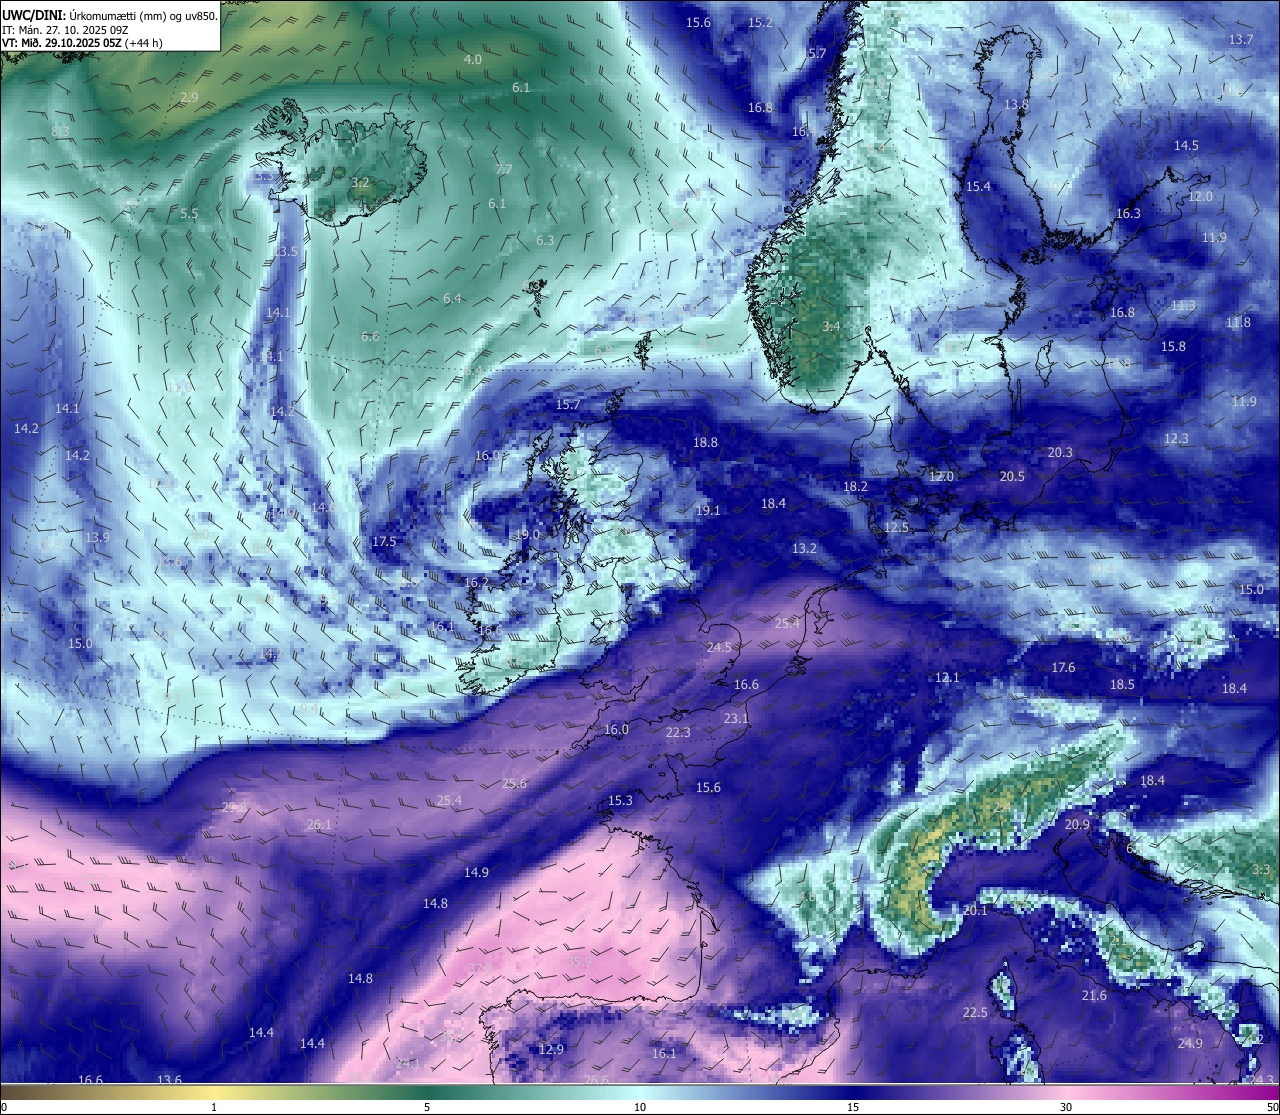This screenshot has height=1115, width=1280.
Task: Select the 19.1 value label
Action: (x=707, y=510)
